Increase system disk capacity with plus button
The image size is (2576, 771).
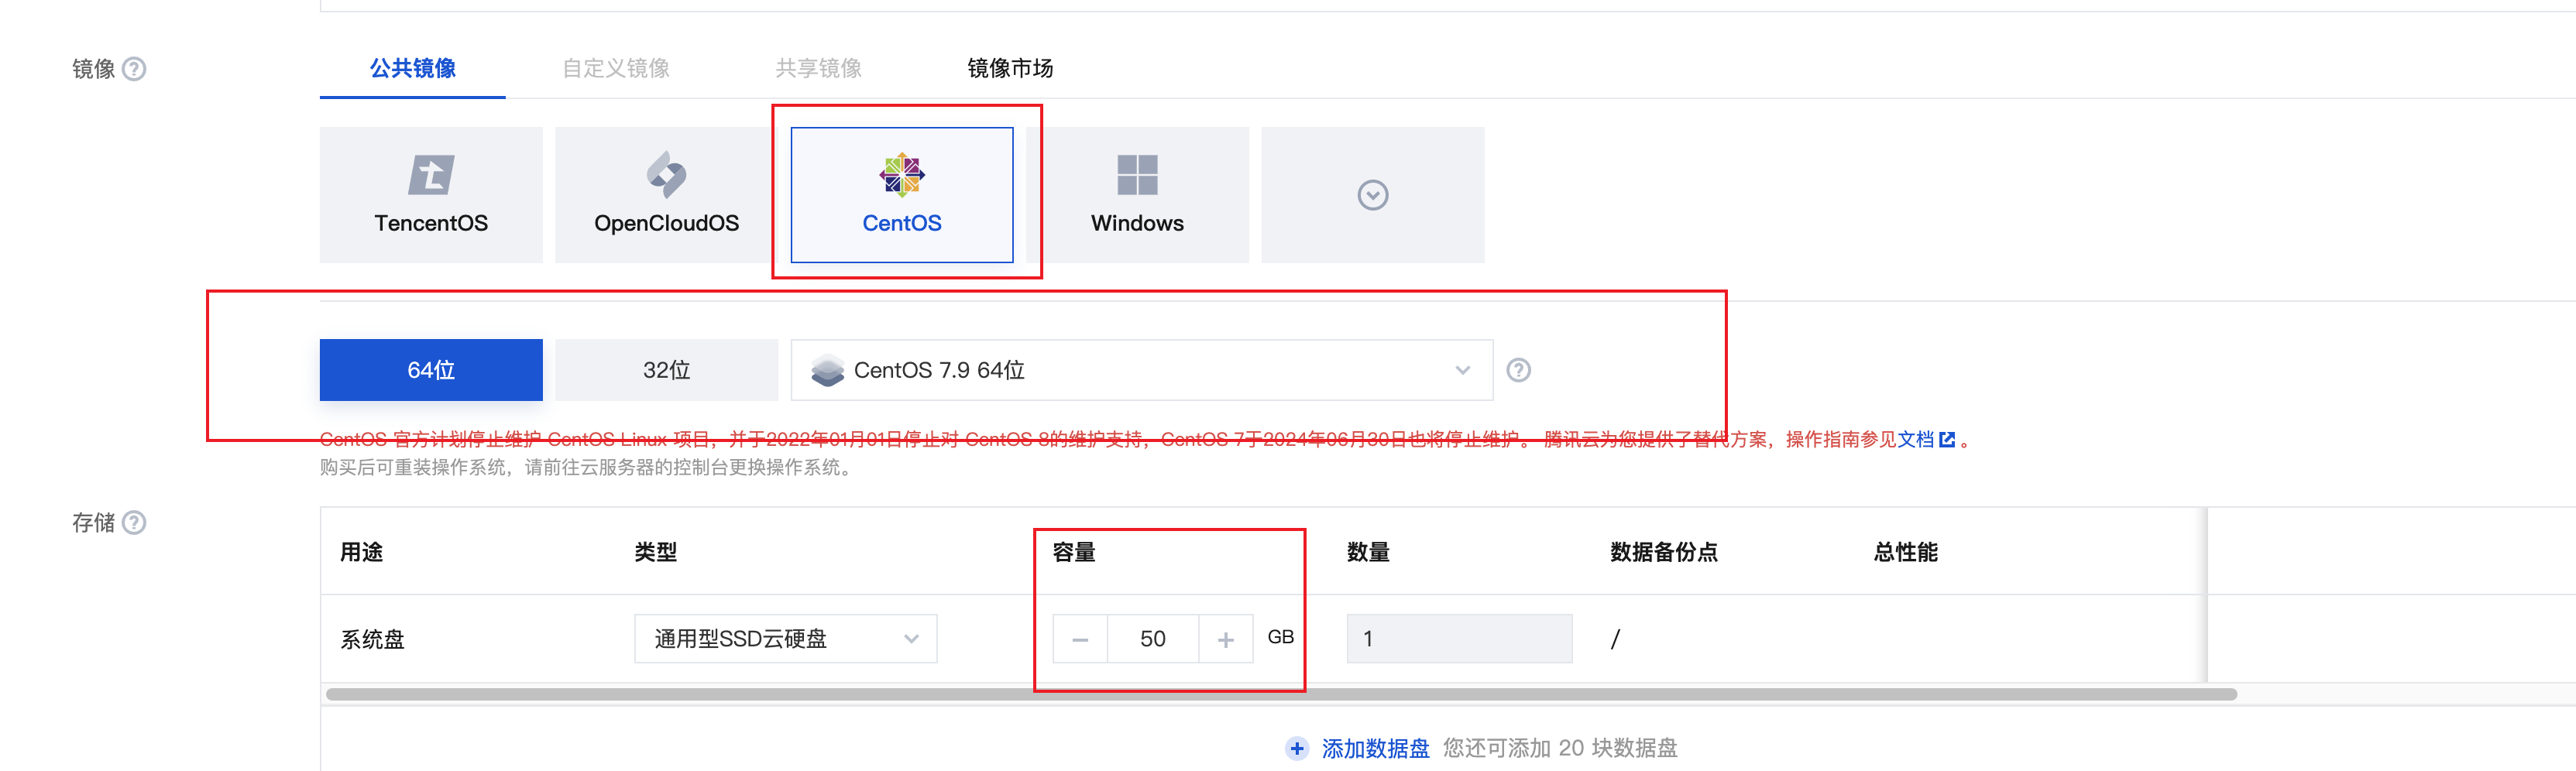click(x=1226, y=639)
